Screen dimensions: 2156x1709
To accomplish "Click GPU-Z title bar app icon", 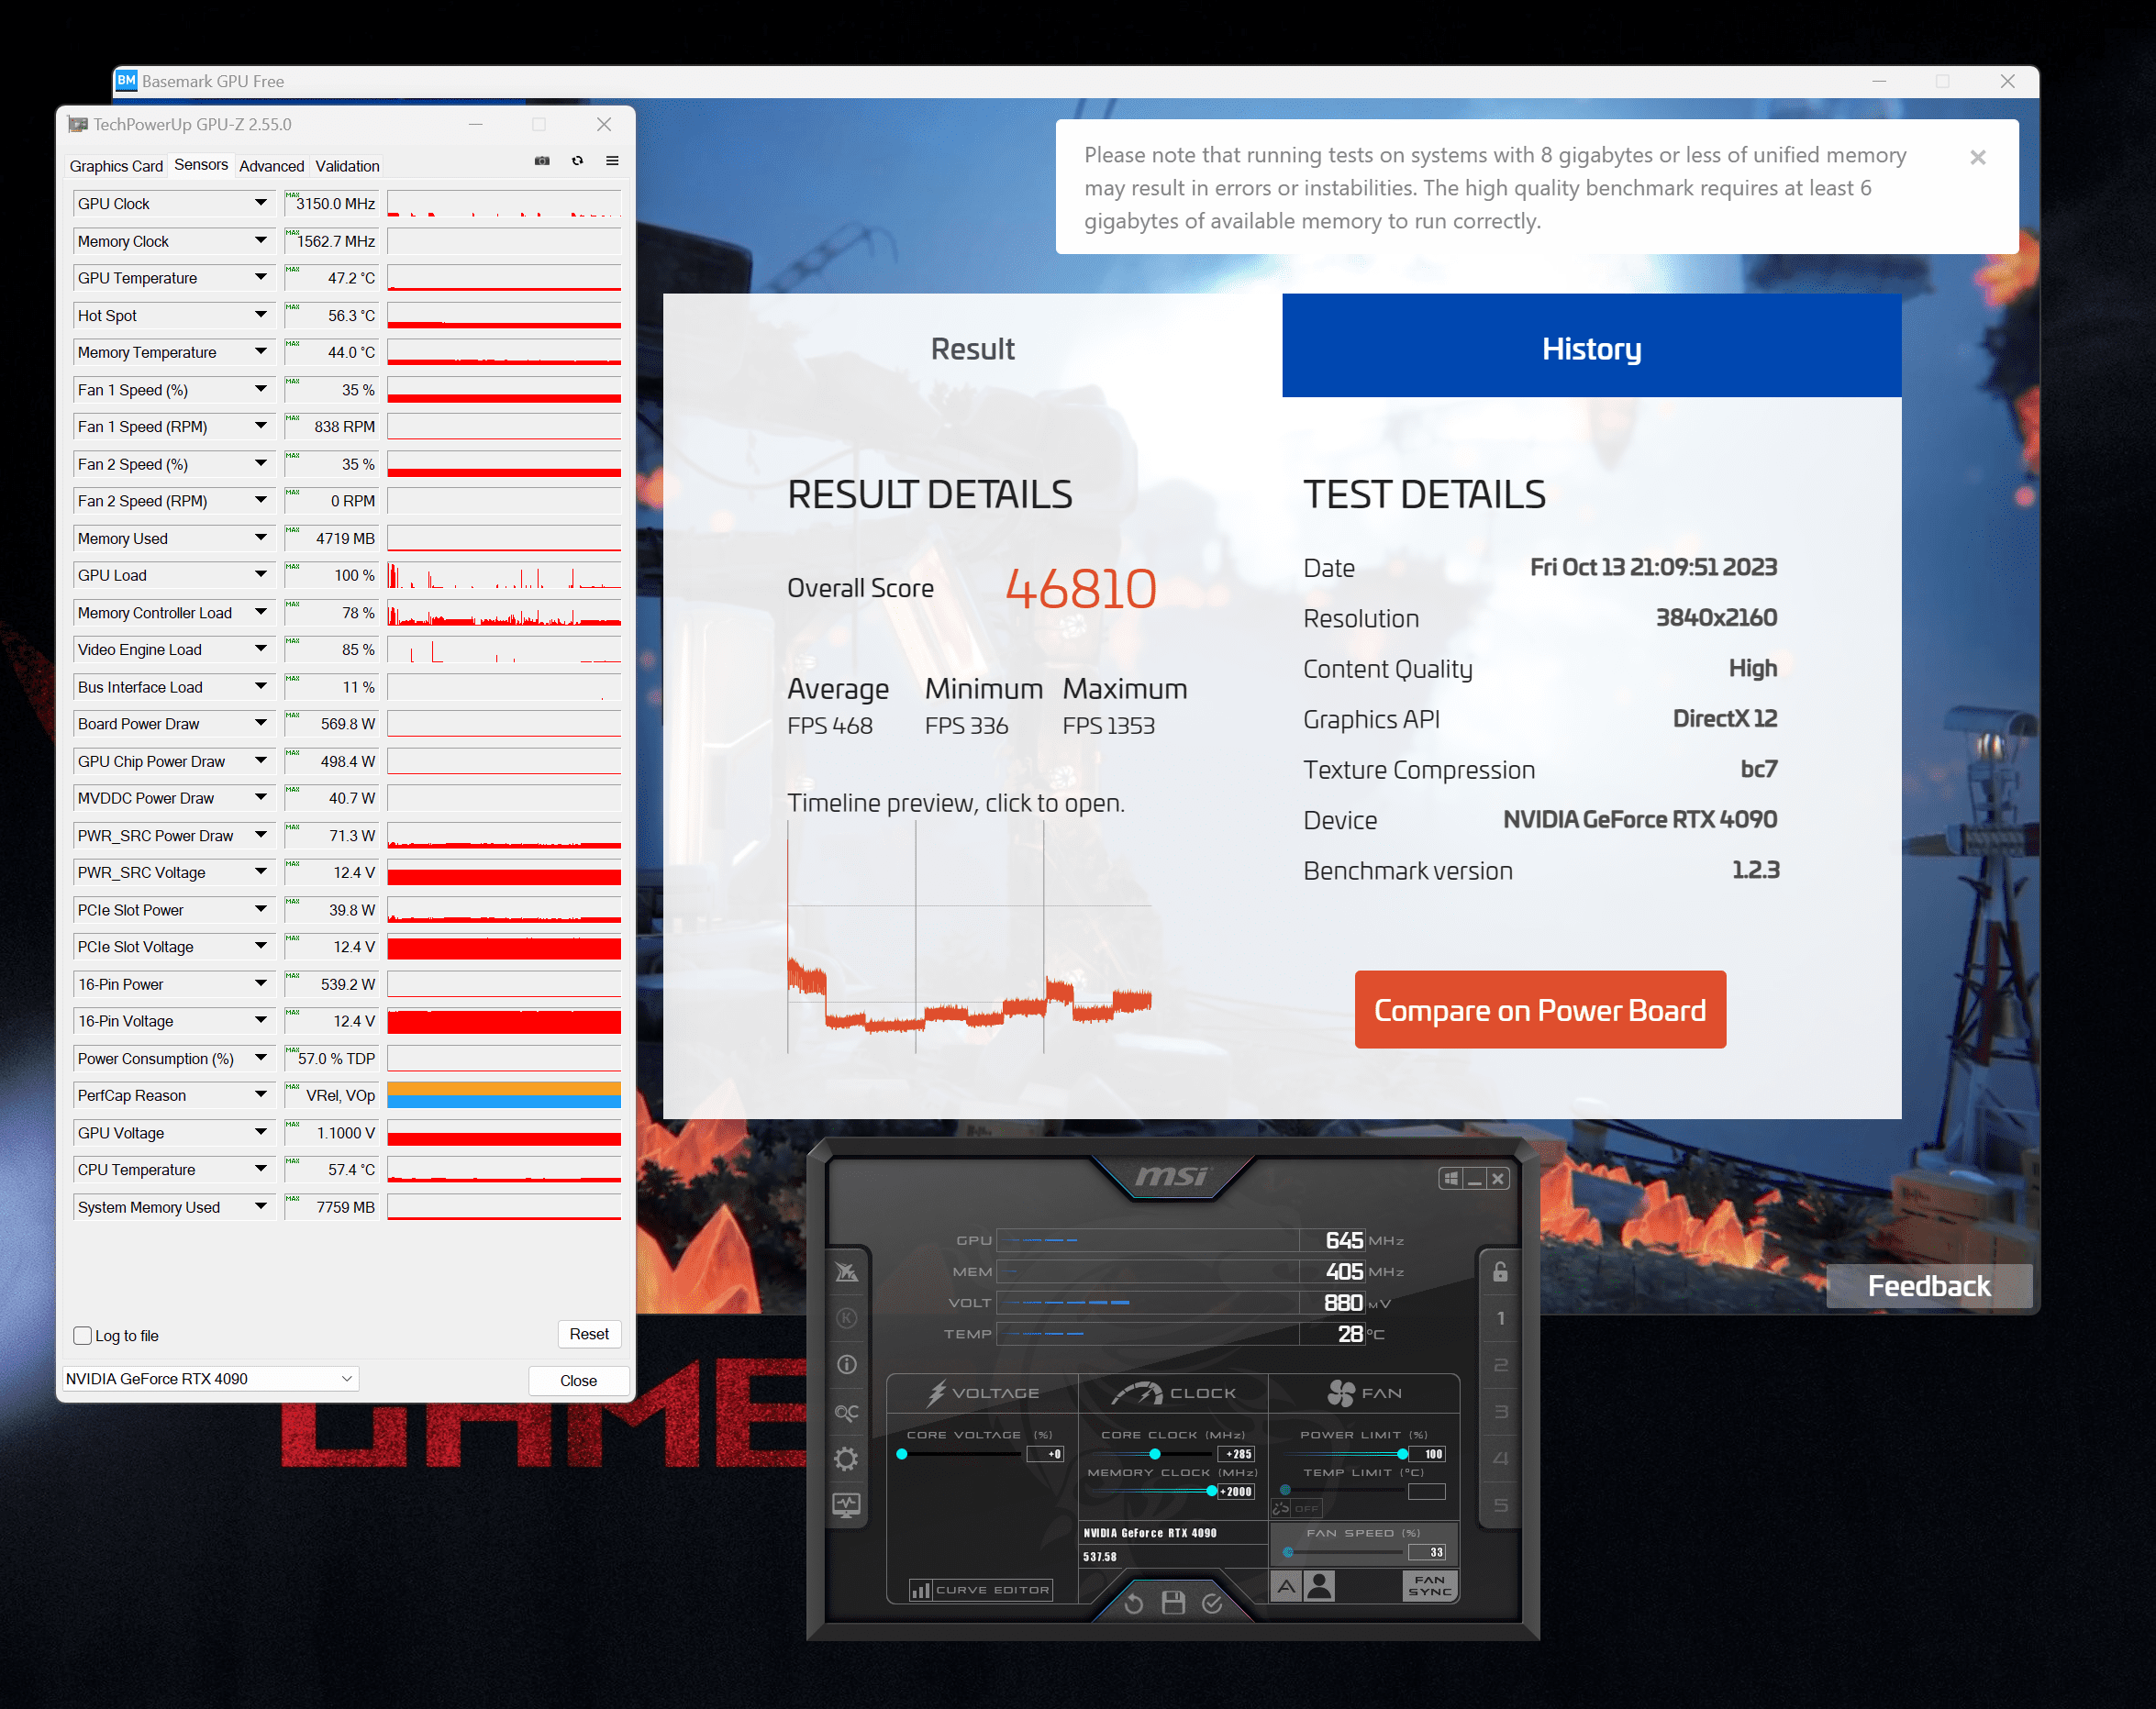I will [x=77, y=124].
